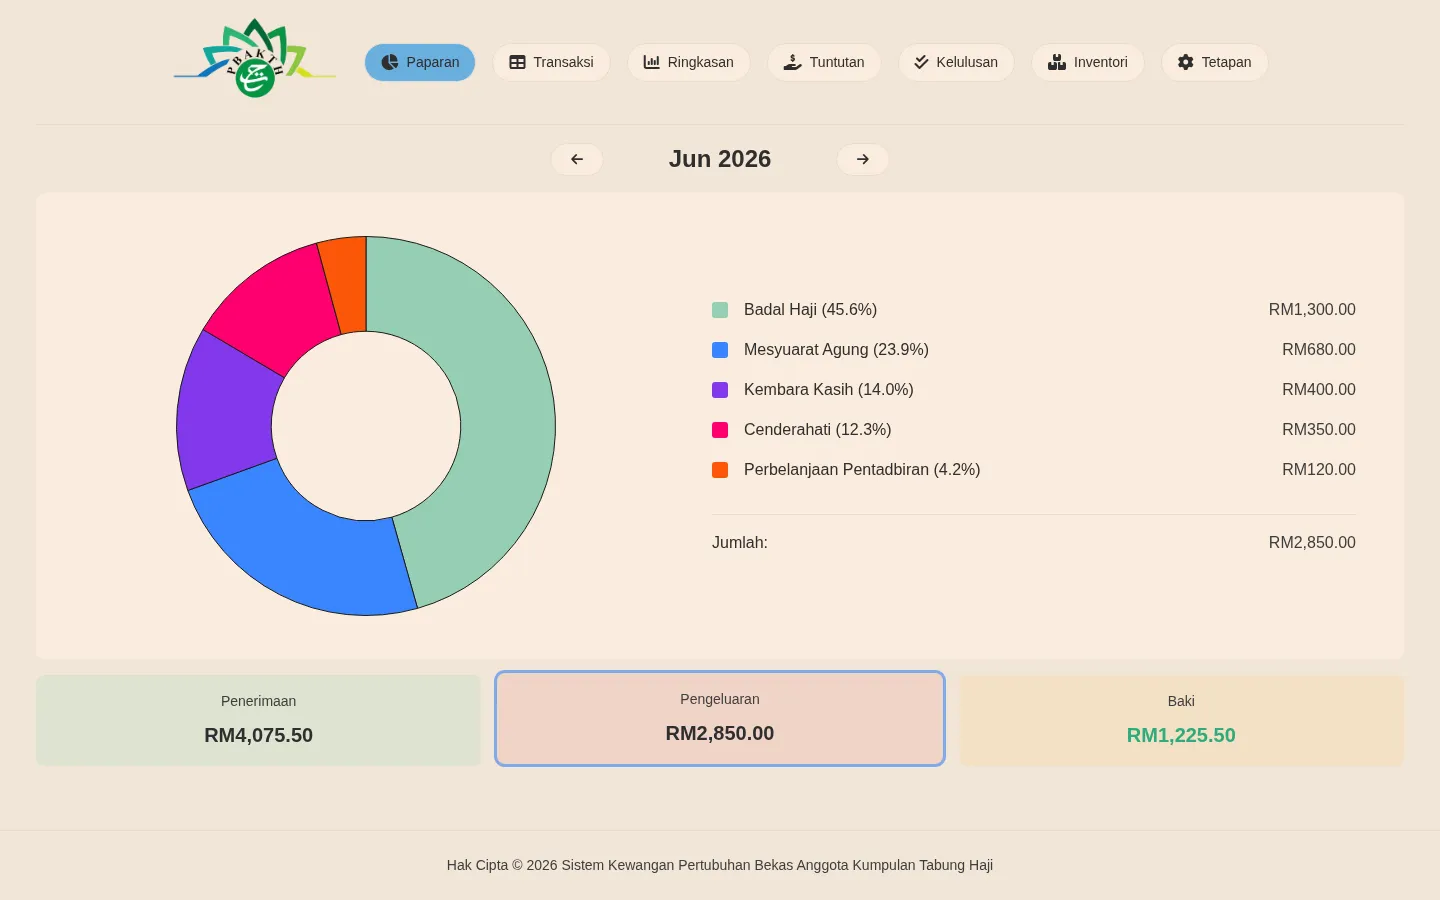Click the Jumlah total RM2,850.00 in legend
This screenshot has height=900, width=1440.
(1312, 543)
